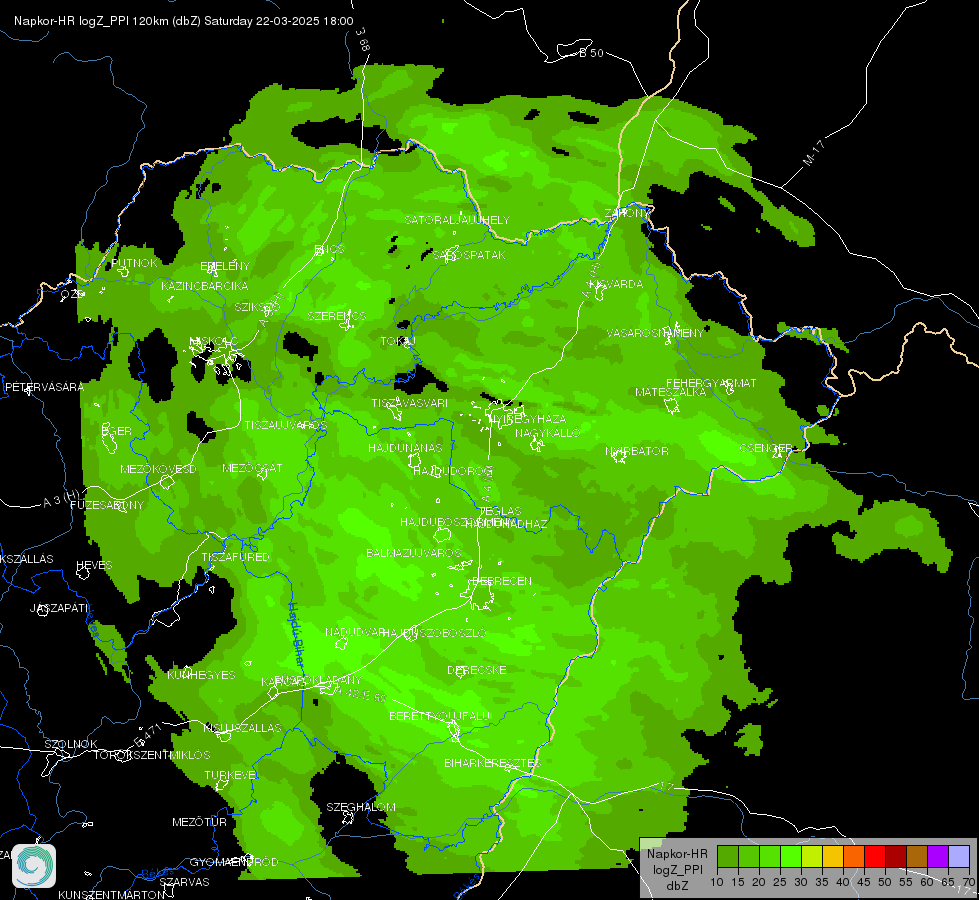Click the BERETTYOUJFALU city label
The height and width of the screenshot is (900, 979).
pos(440,716)
